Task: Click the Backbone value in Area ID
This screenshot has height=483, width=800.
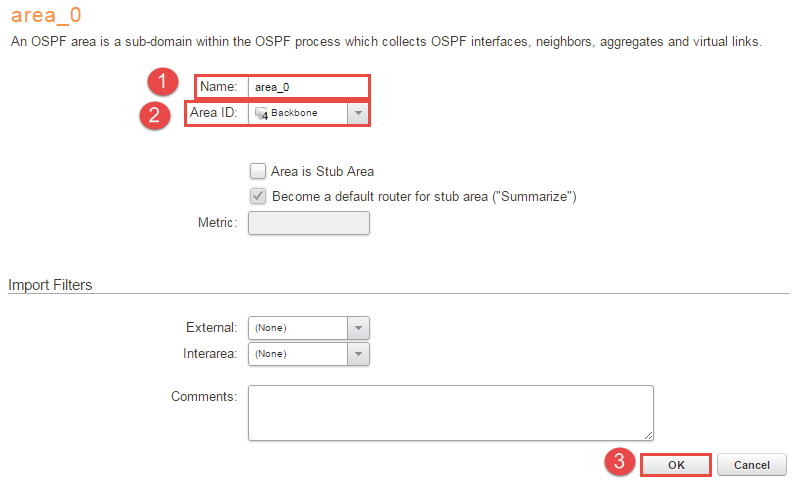Action: pos(295,113)
